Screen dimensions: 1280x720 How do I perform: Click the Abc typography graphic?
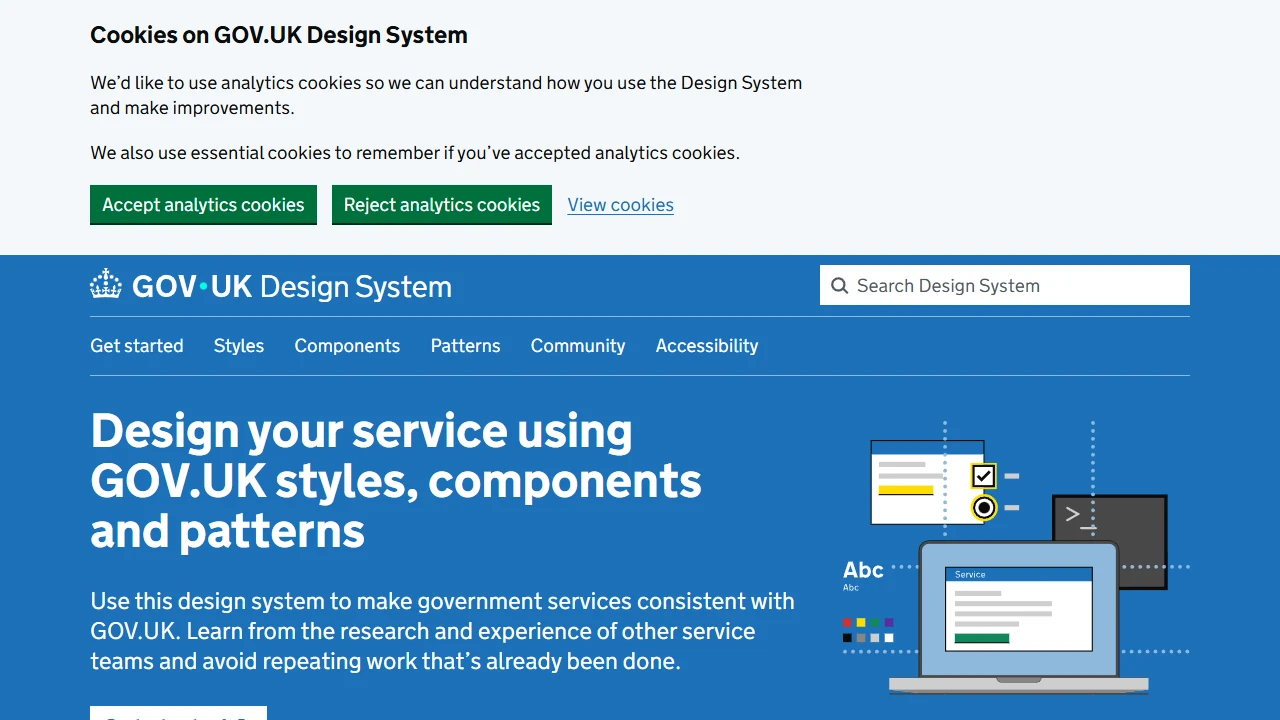(862, 570)
